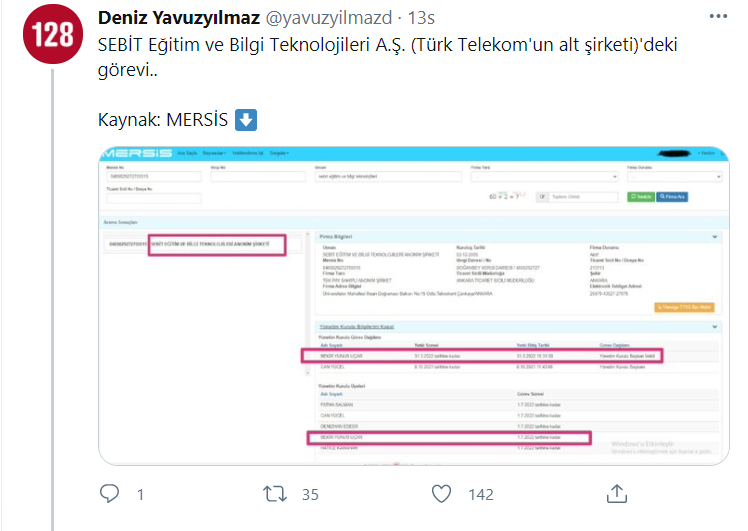Click the blue down-arrow emoji after MERSİS
Viewport: 748px width, 531px height.
246,120
